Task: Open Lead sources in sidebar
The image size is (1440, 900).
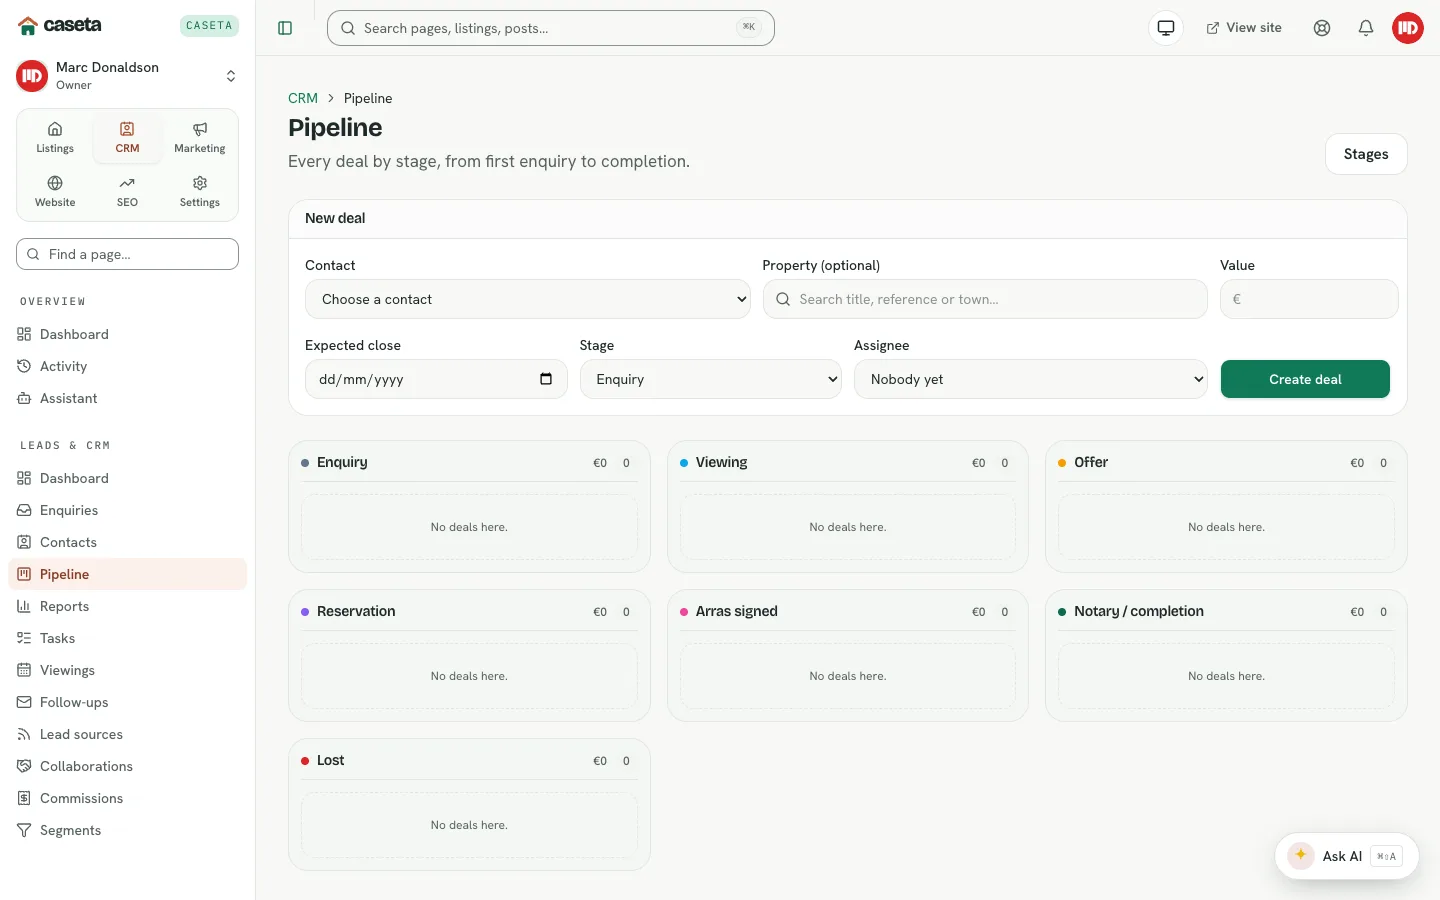Action: coord(127,734)
